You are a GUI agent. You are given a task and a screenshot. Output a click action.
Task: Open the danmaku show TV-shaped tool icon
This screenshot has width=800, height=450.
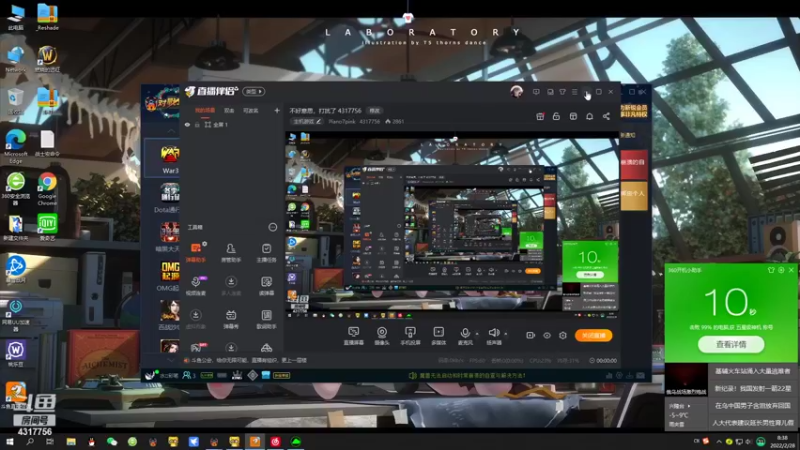[231, 315]
